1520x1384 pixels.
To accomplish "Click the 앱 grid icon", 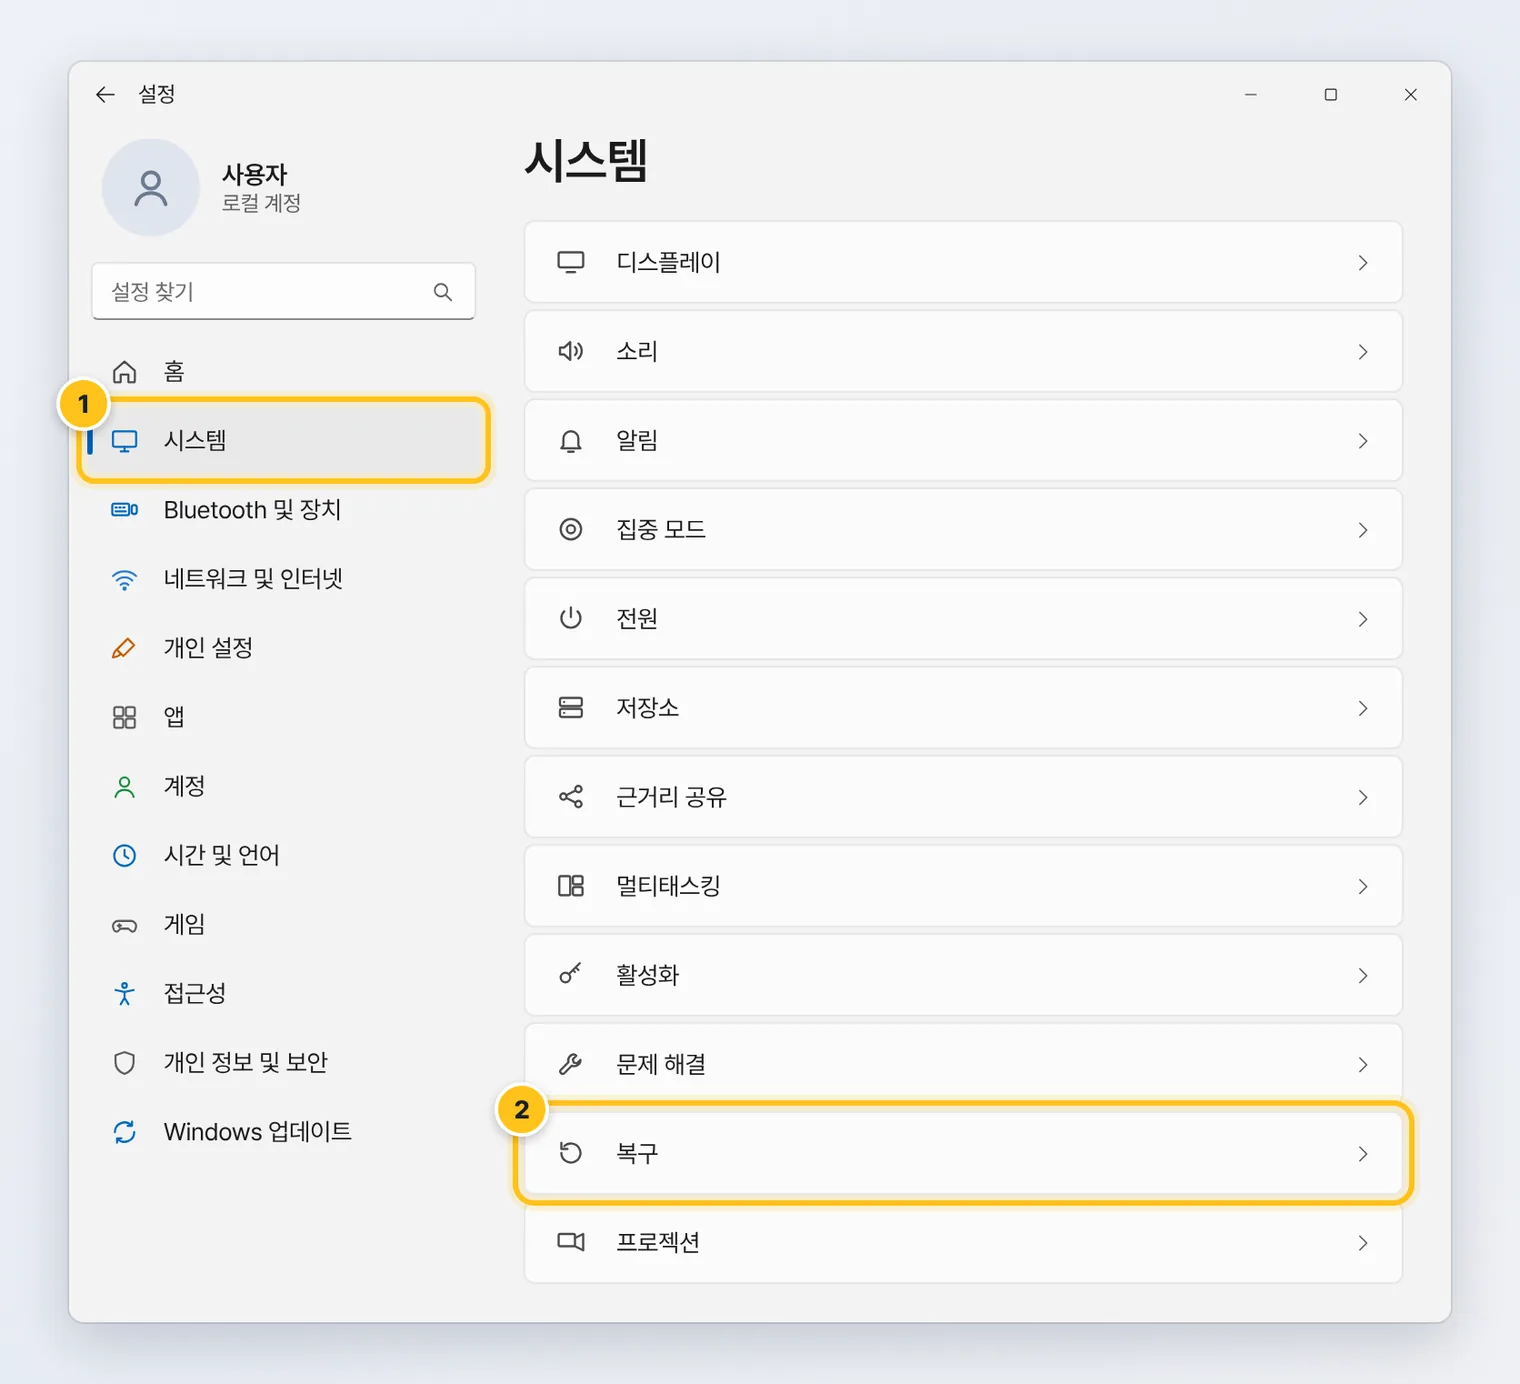I will pos(124,717).
